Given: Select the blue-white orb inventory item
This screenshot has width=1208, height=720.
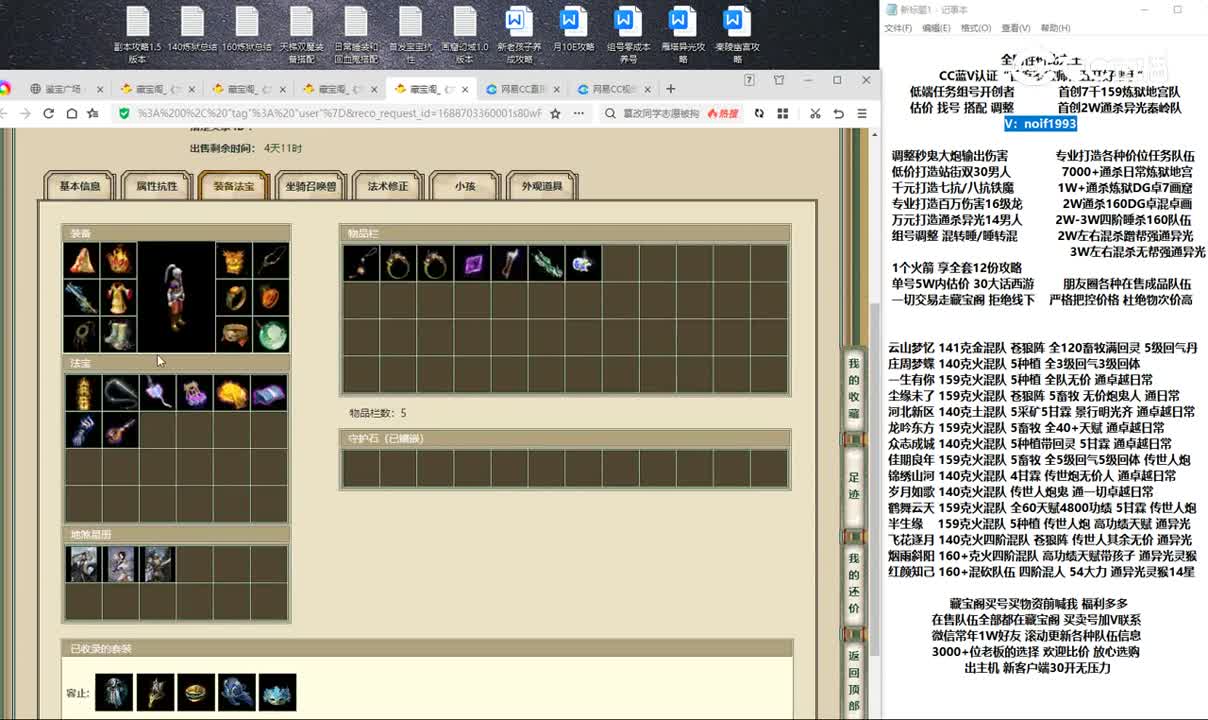Looking at the screenshot, I should (583, 263).
